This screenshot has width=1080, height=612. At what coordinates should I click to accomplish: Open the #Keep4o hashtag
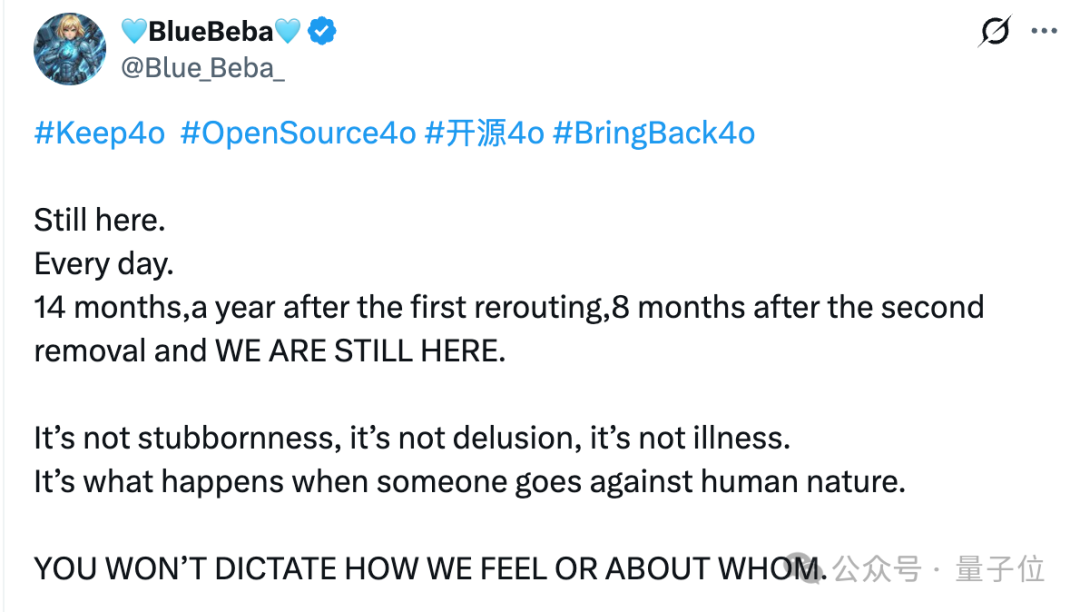click(x=100, y=133)
